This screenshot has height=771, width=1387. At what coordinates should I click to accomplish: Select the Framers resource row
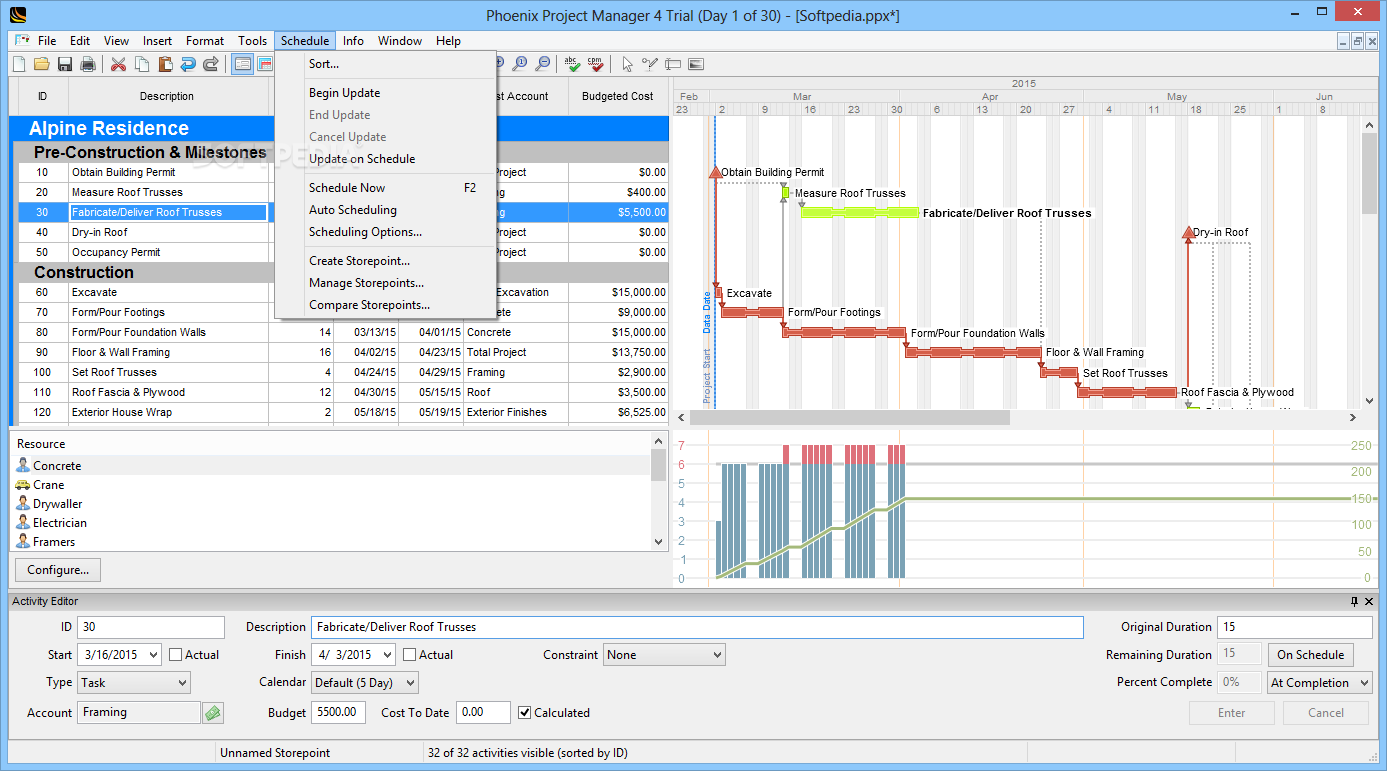click(331, 542)
